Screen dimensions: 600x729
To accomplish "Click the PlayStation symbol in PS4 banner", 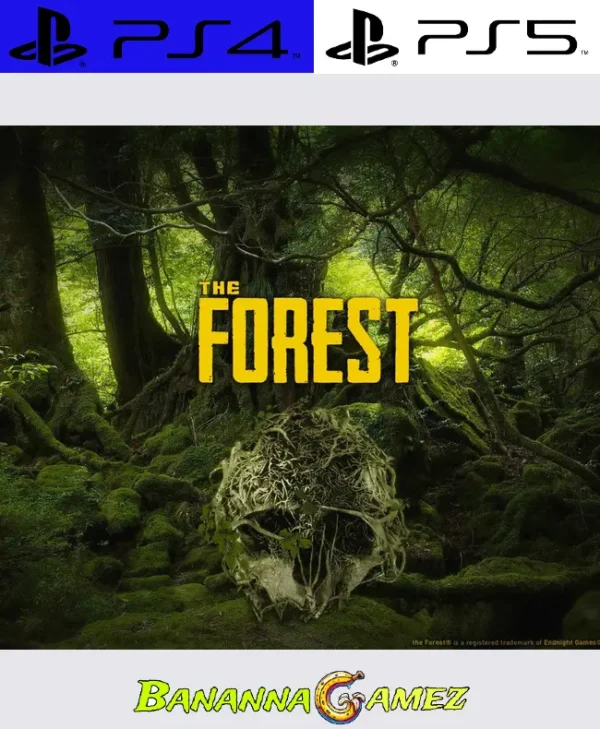I will click(47, 38).
